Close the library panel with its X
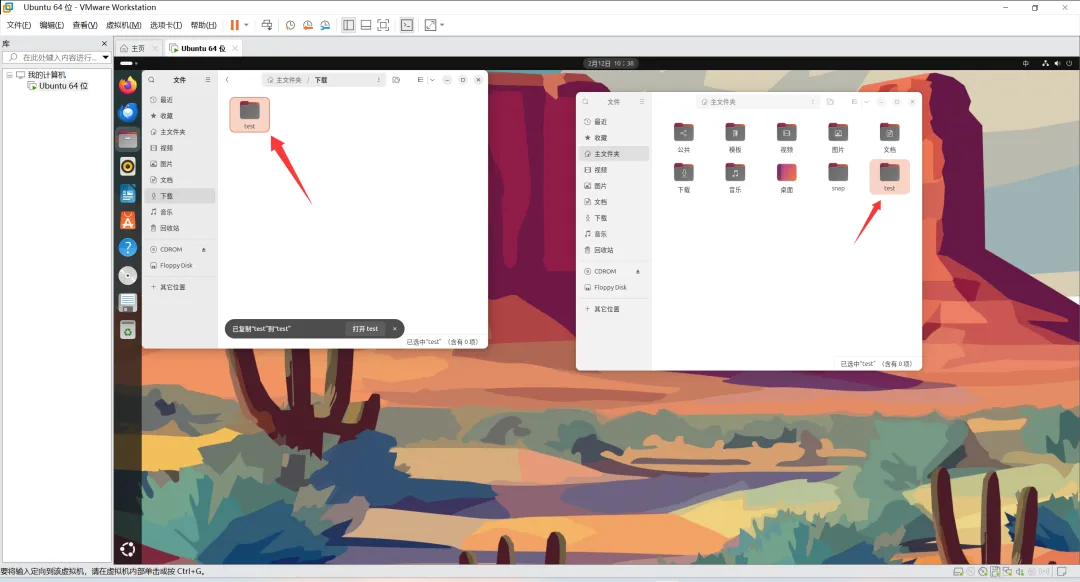The image size is (1080, 582). tap(105, 43)
